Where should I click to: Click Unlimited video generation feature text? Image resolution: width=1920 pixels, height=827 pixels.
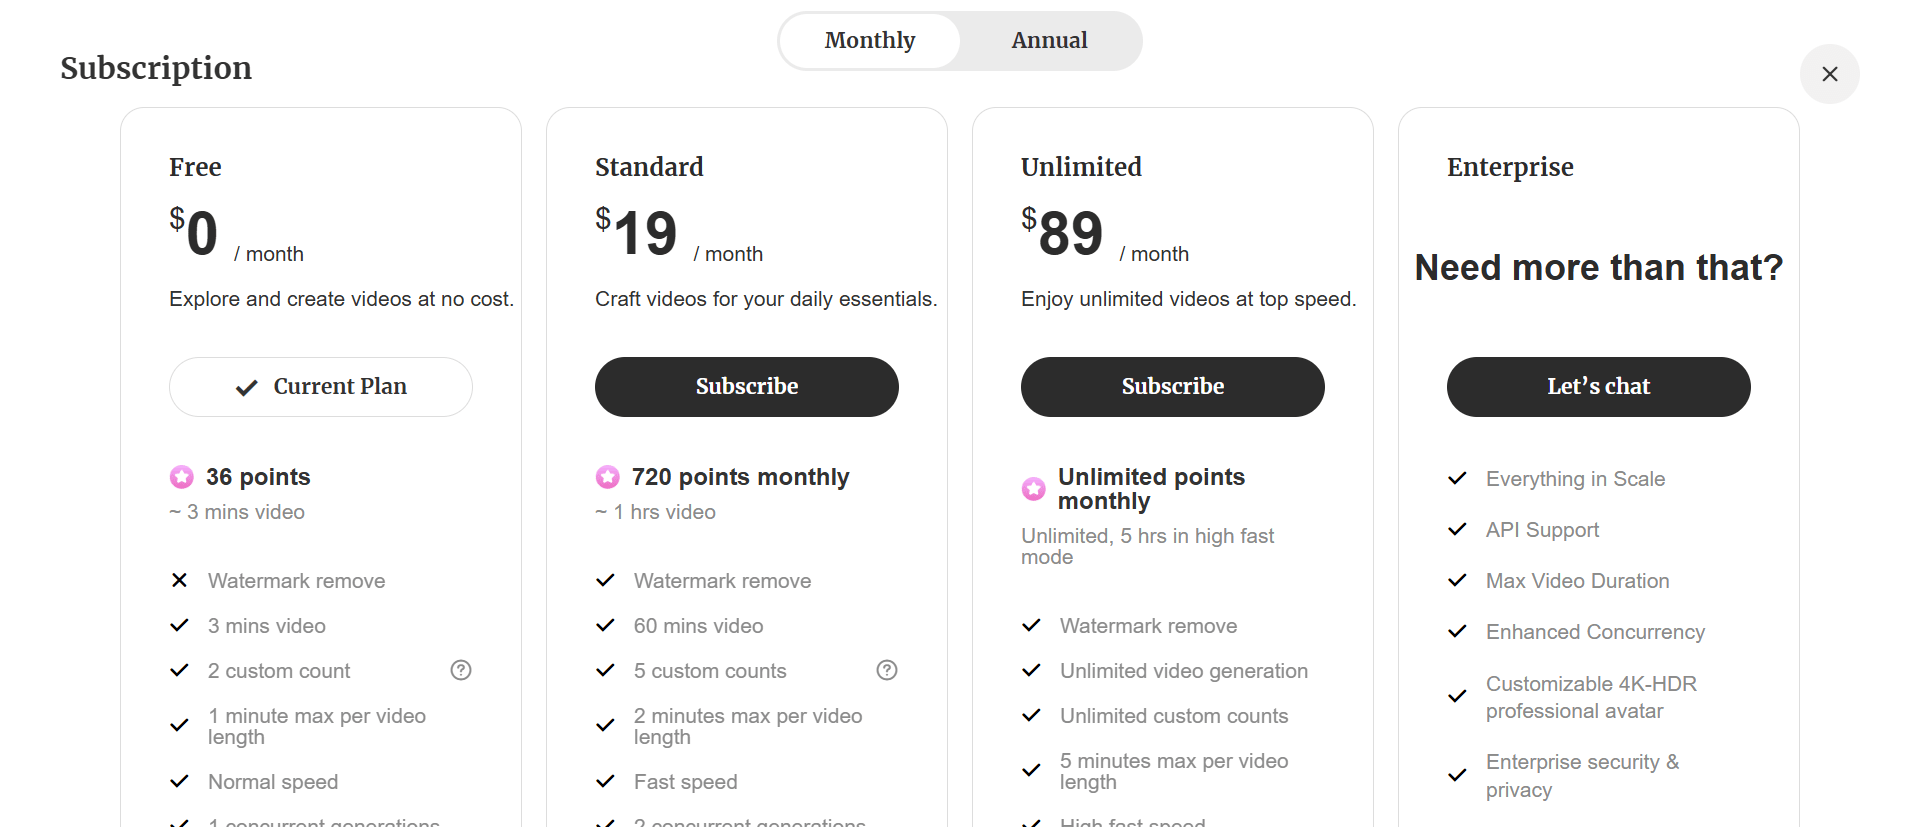[1184, 671]
